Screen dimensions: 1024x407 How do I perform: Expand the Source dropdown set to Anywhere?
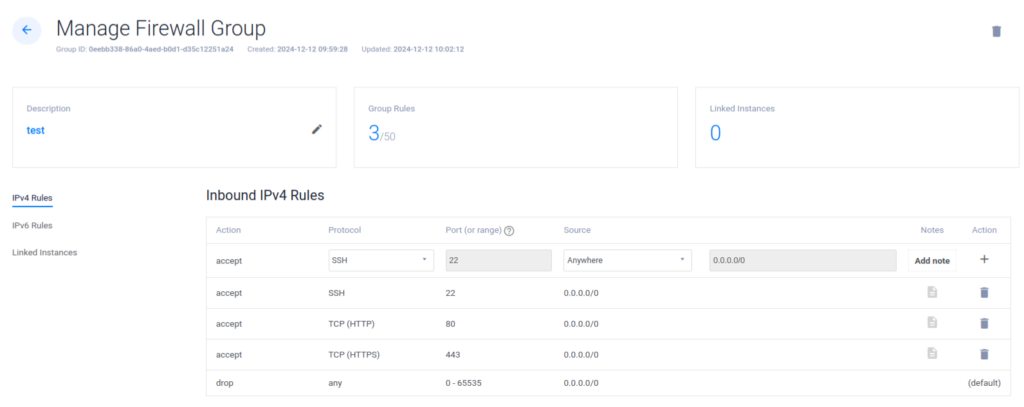click(627, 260)
